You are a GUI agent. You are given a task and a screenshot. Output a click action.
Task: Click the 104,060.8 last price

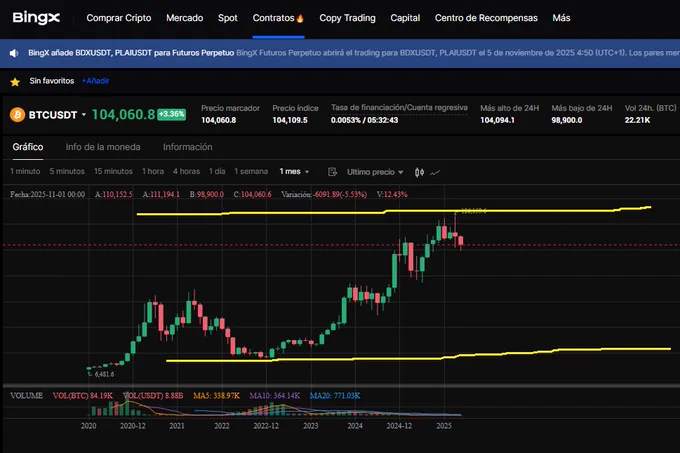124,114
